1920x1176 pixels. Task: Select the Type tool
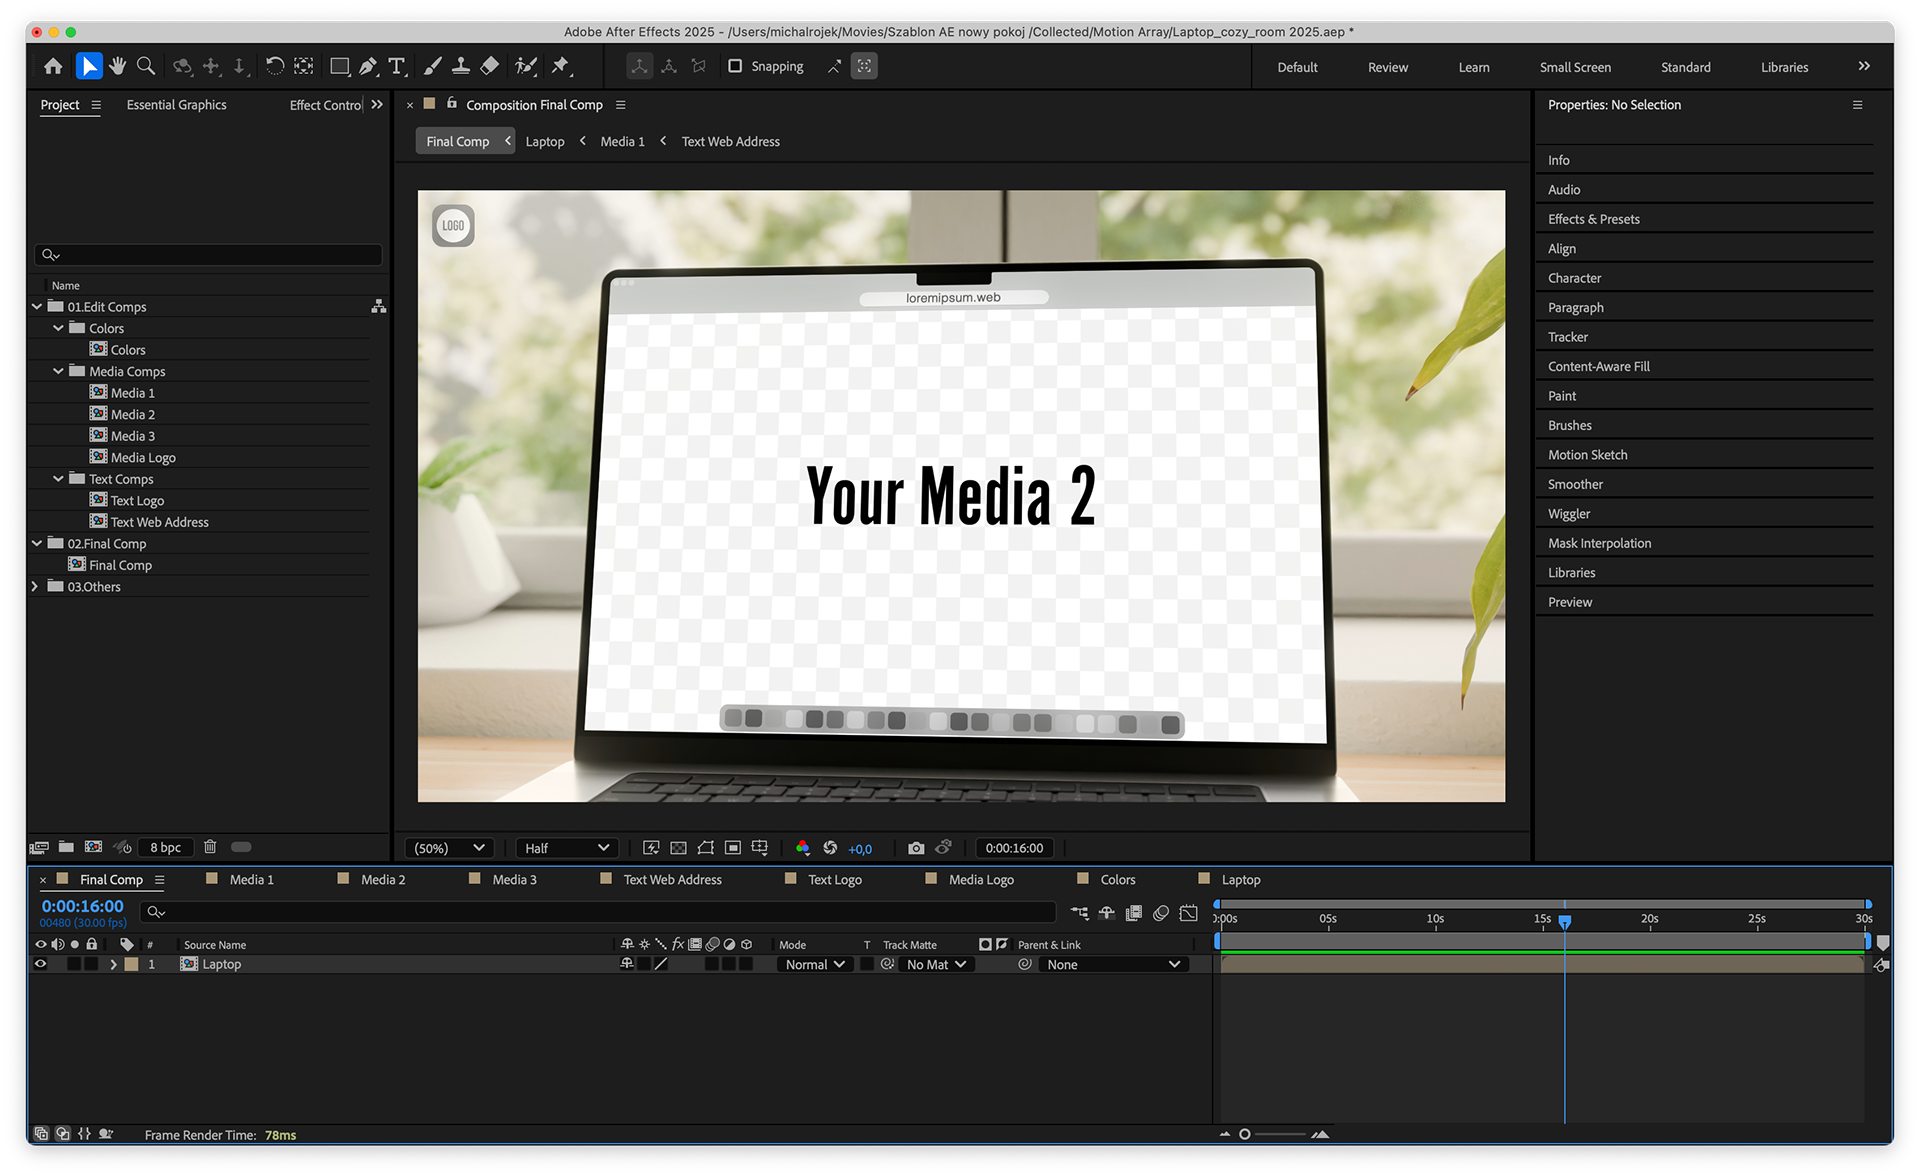coord(397,66)
